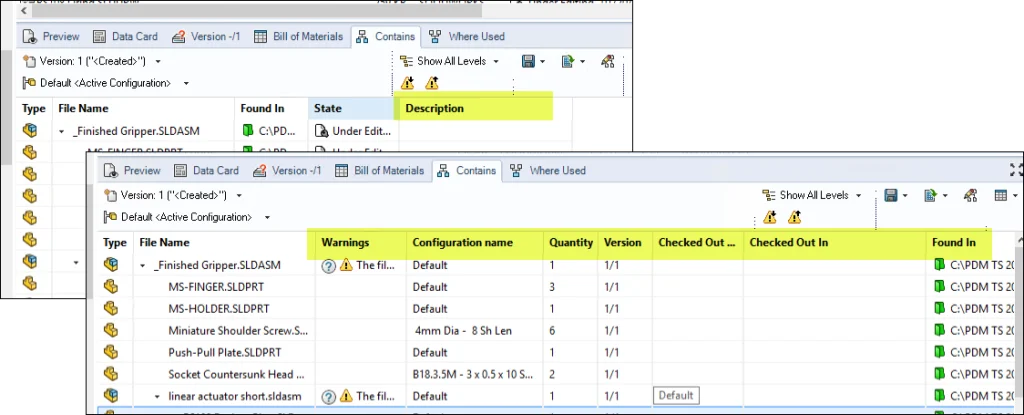Click the previous warning icon in front panel
The image size is (1024, 415).
coord(769,217)
